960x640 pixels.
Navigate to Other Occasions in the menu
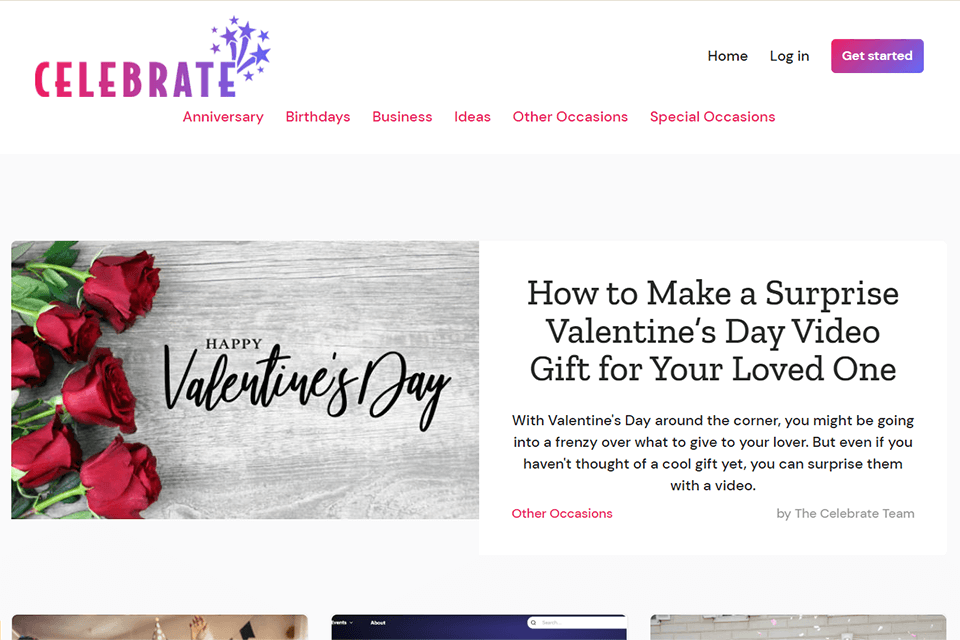pos(570,117)
